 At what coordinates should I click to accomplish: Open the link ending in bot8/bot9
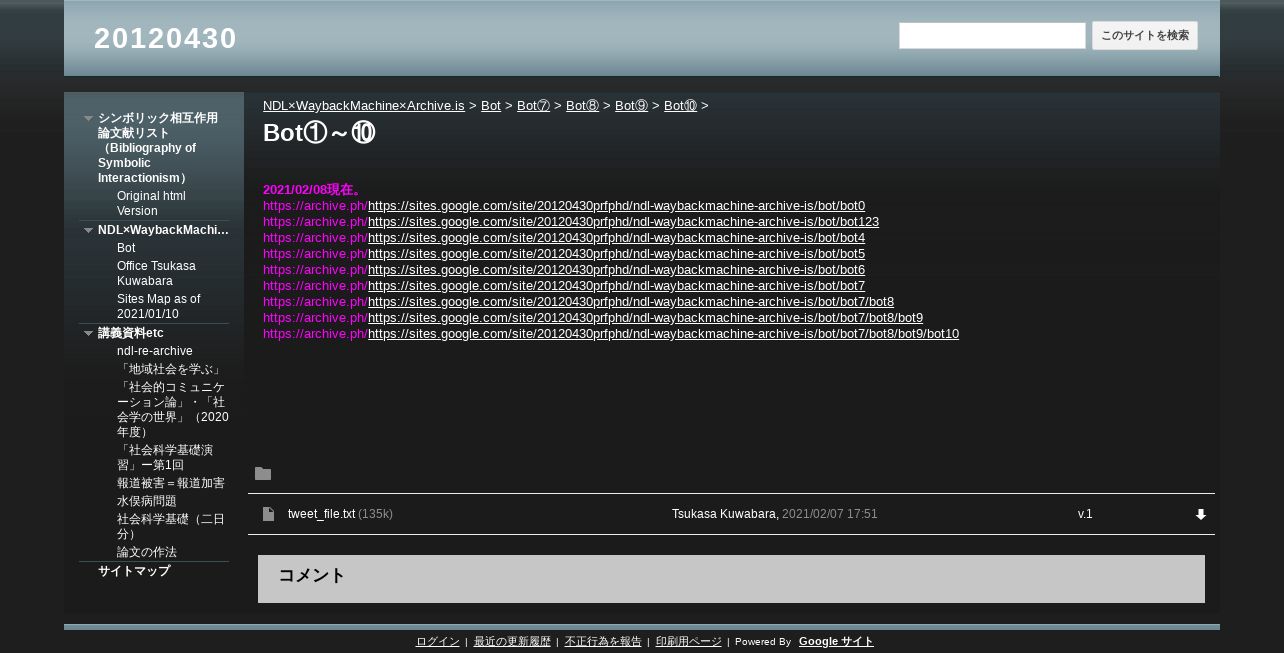point(645,318)
